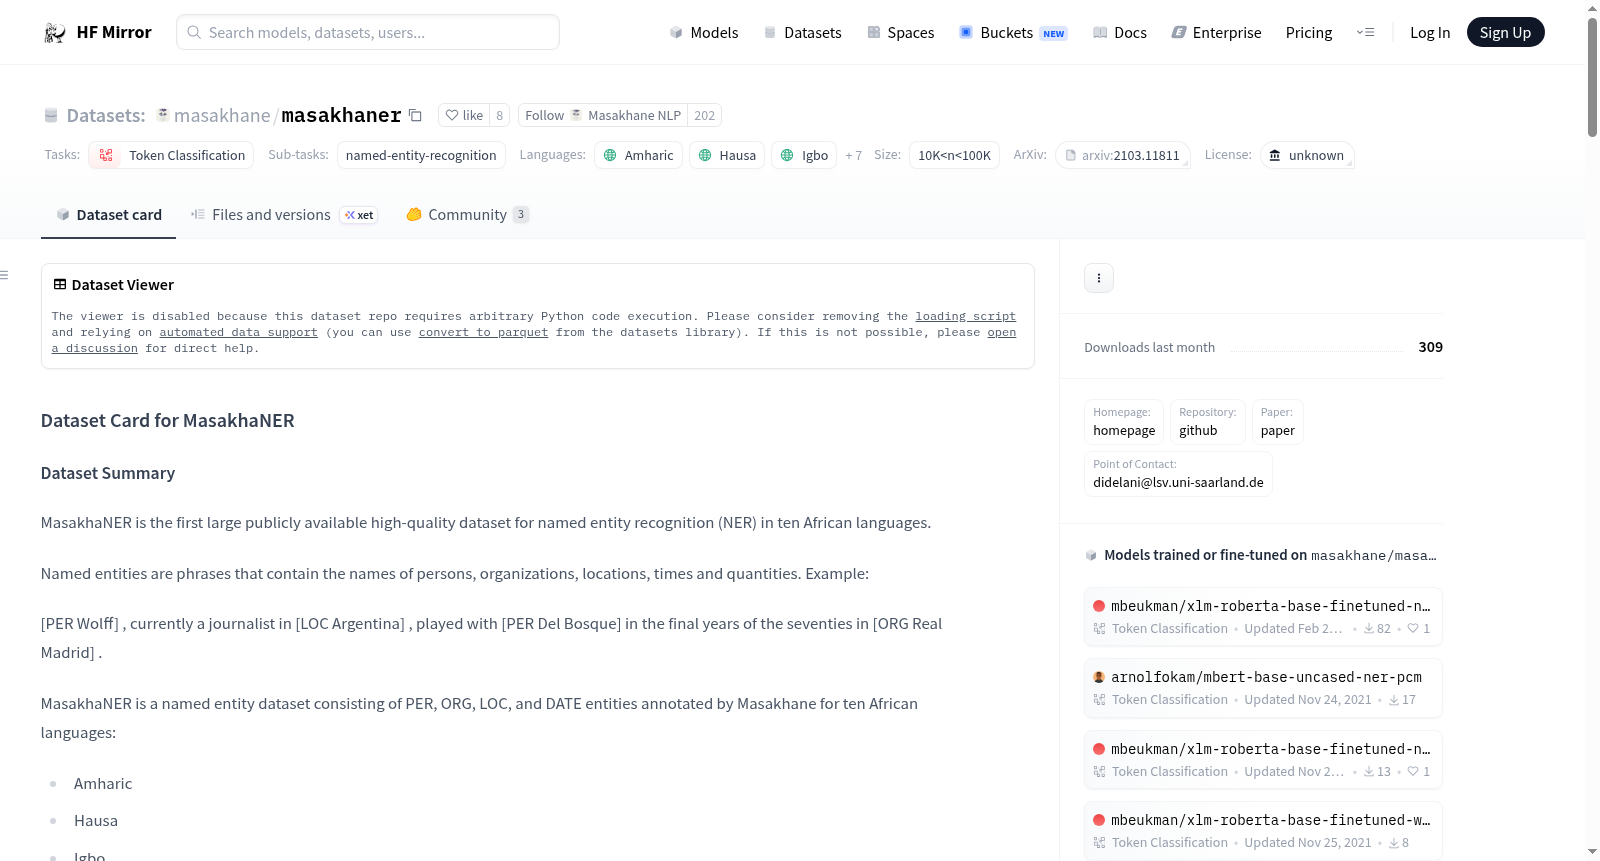Click the didelani@lsv.uni-saarland.de contact
1600x861 pixels.
(1178, 473)
